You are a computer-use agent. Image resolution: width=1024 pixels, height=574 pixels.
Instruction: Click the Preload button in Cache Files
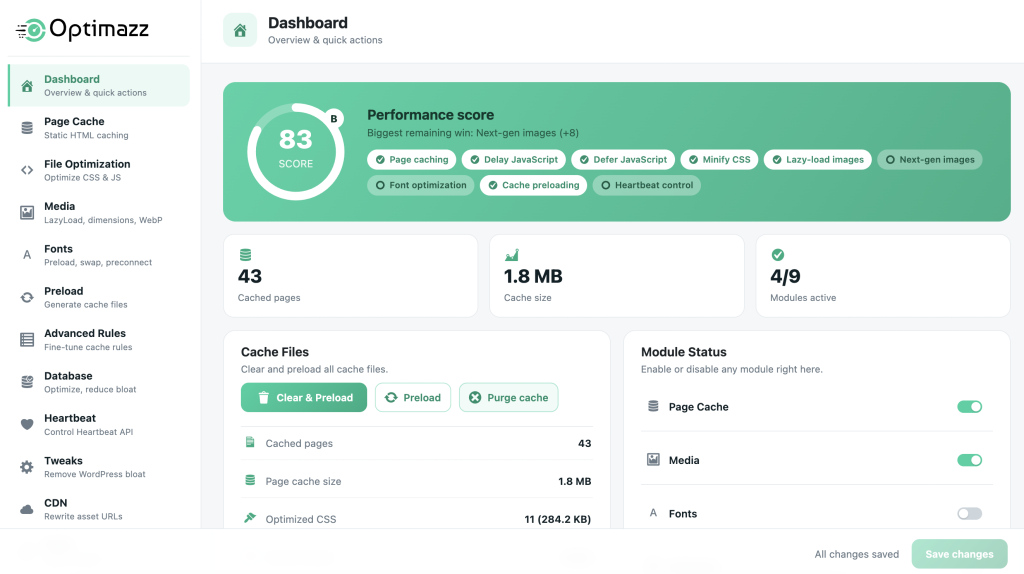point(413,398)
